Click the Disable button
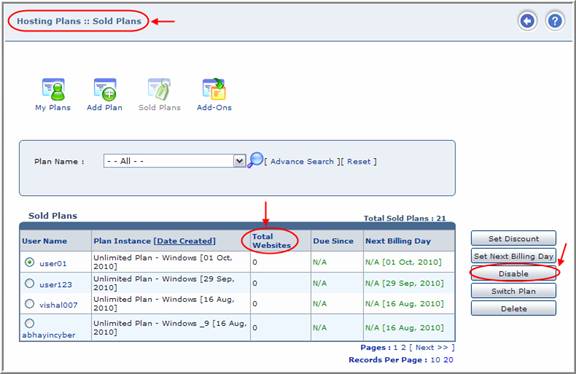The width and height of the screenshot is (576, 374). 514,274
